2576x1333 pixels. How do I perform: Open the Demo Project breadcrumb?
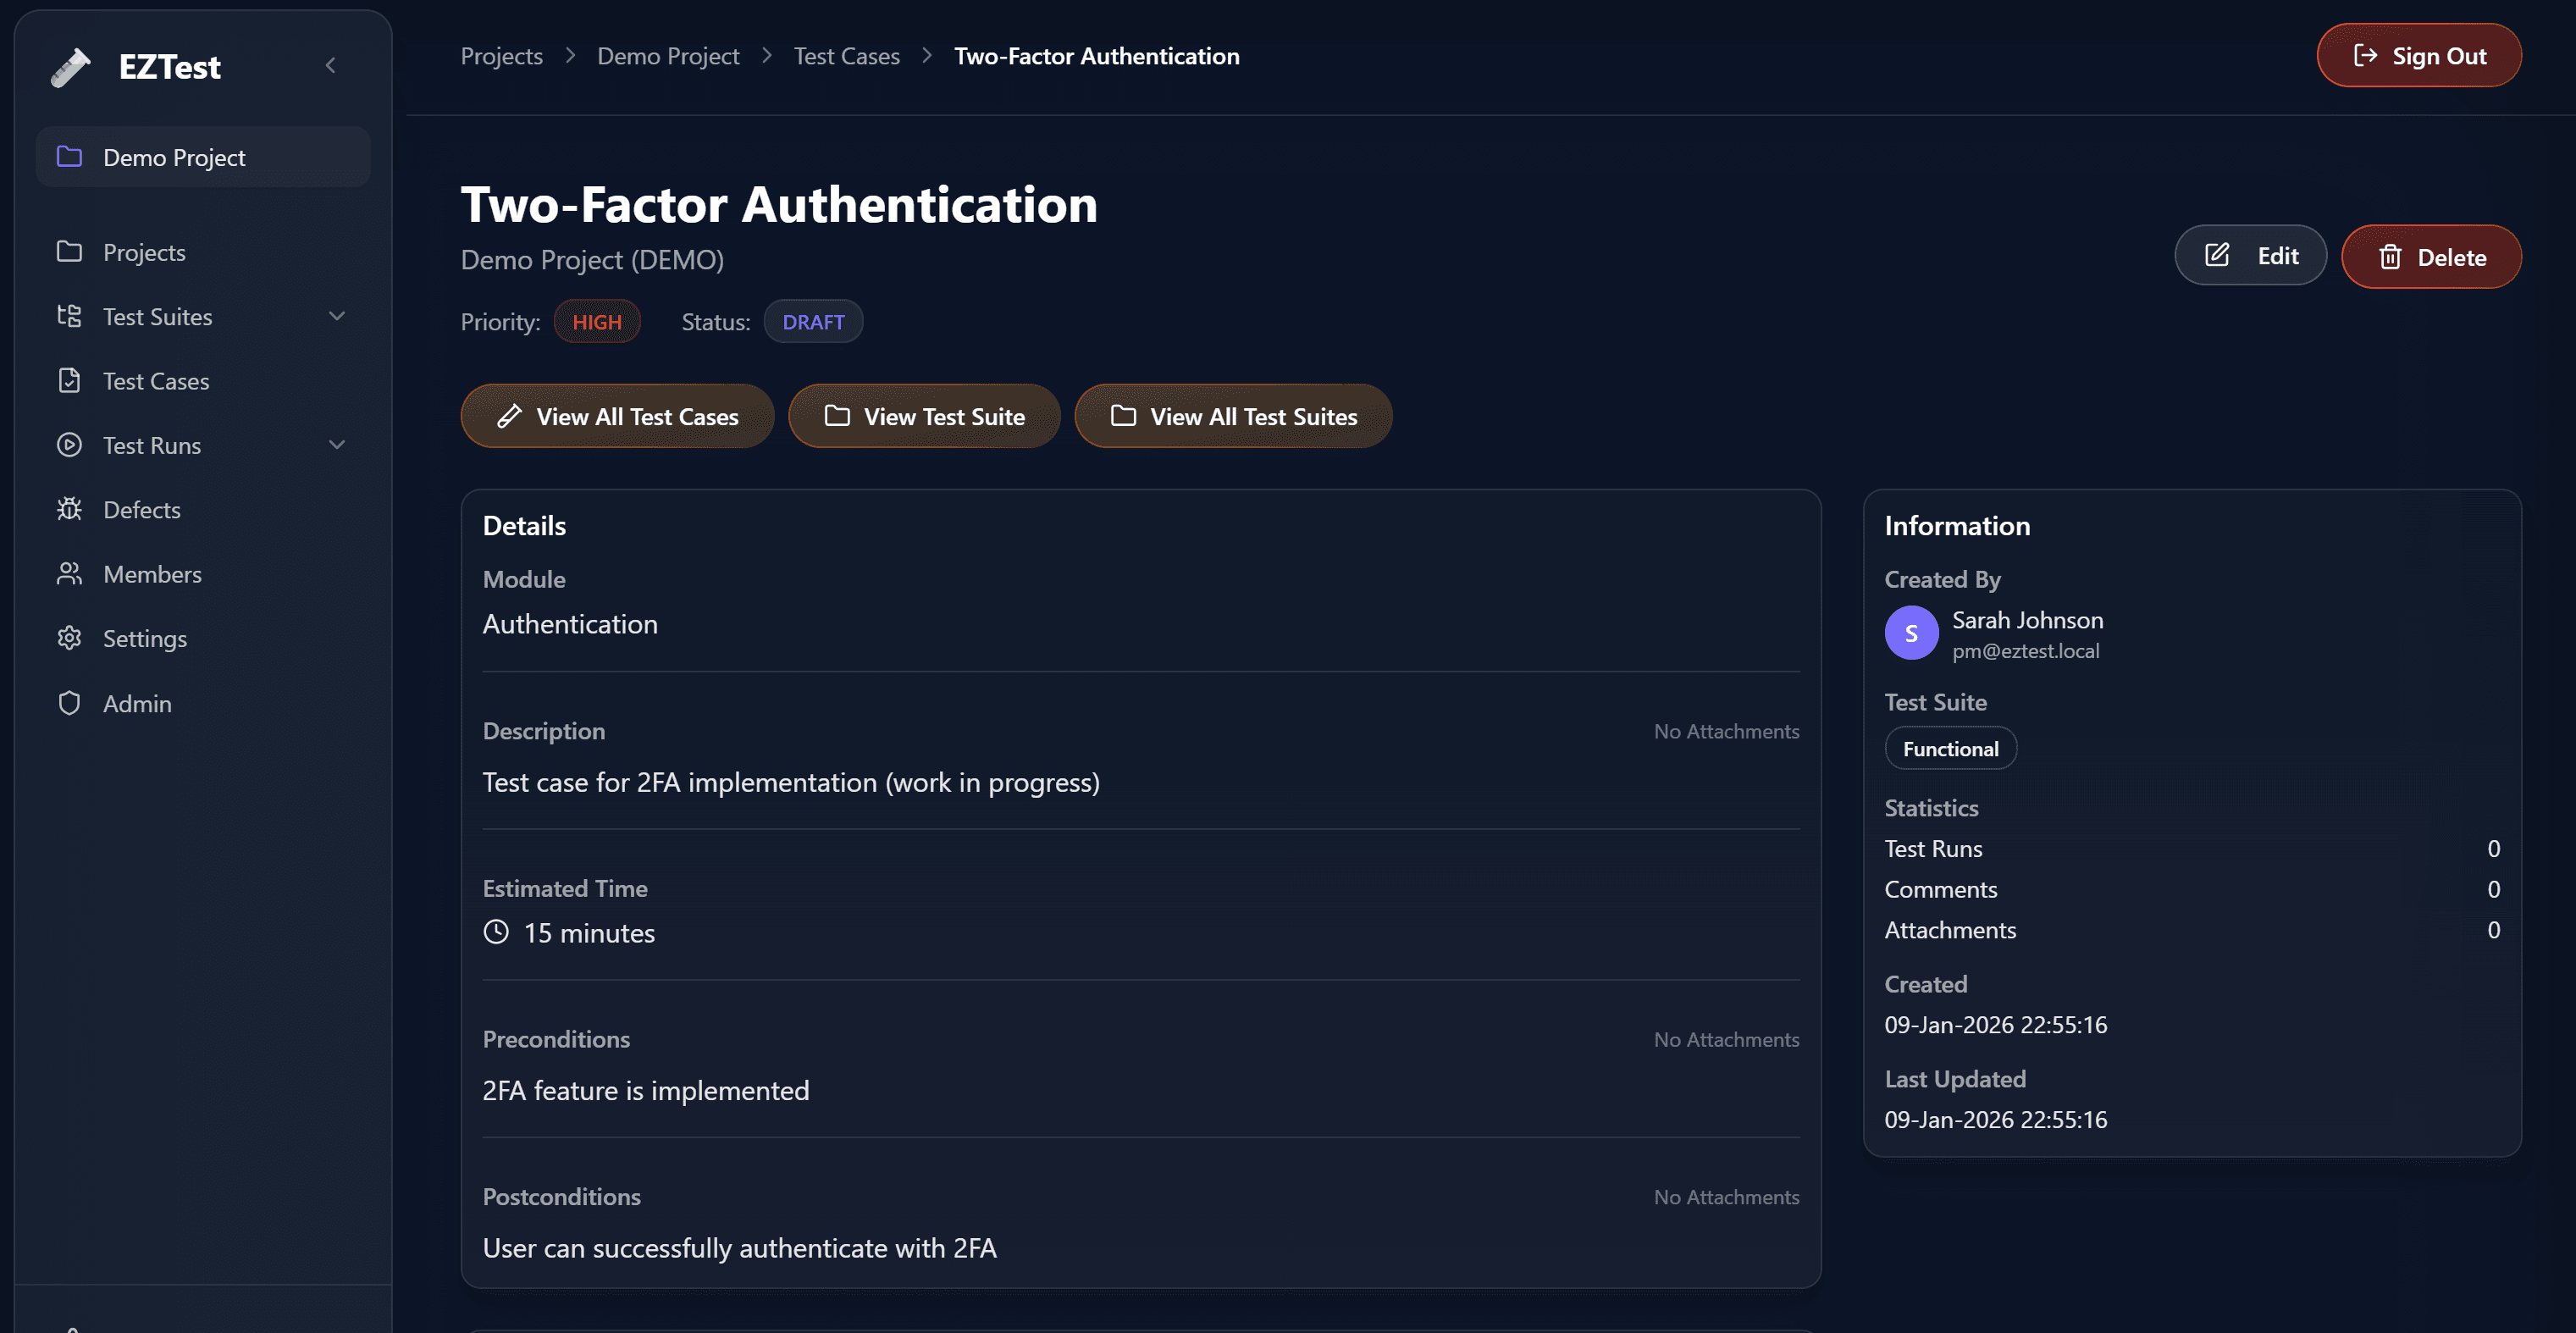pos(668,55)
